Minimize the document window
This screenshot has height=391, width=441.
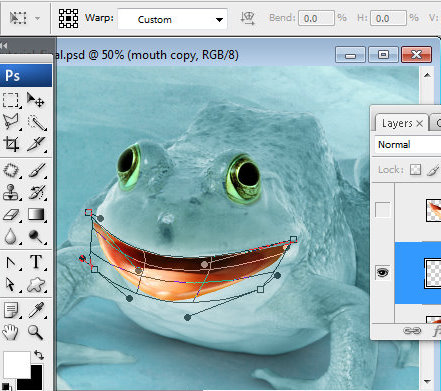click(x=350, y=55)
